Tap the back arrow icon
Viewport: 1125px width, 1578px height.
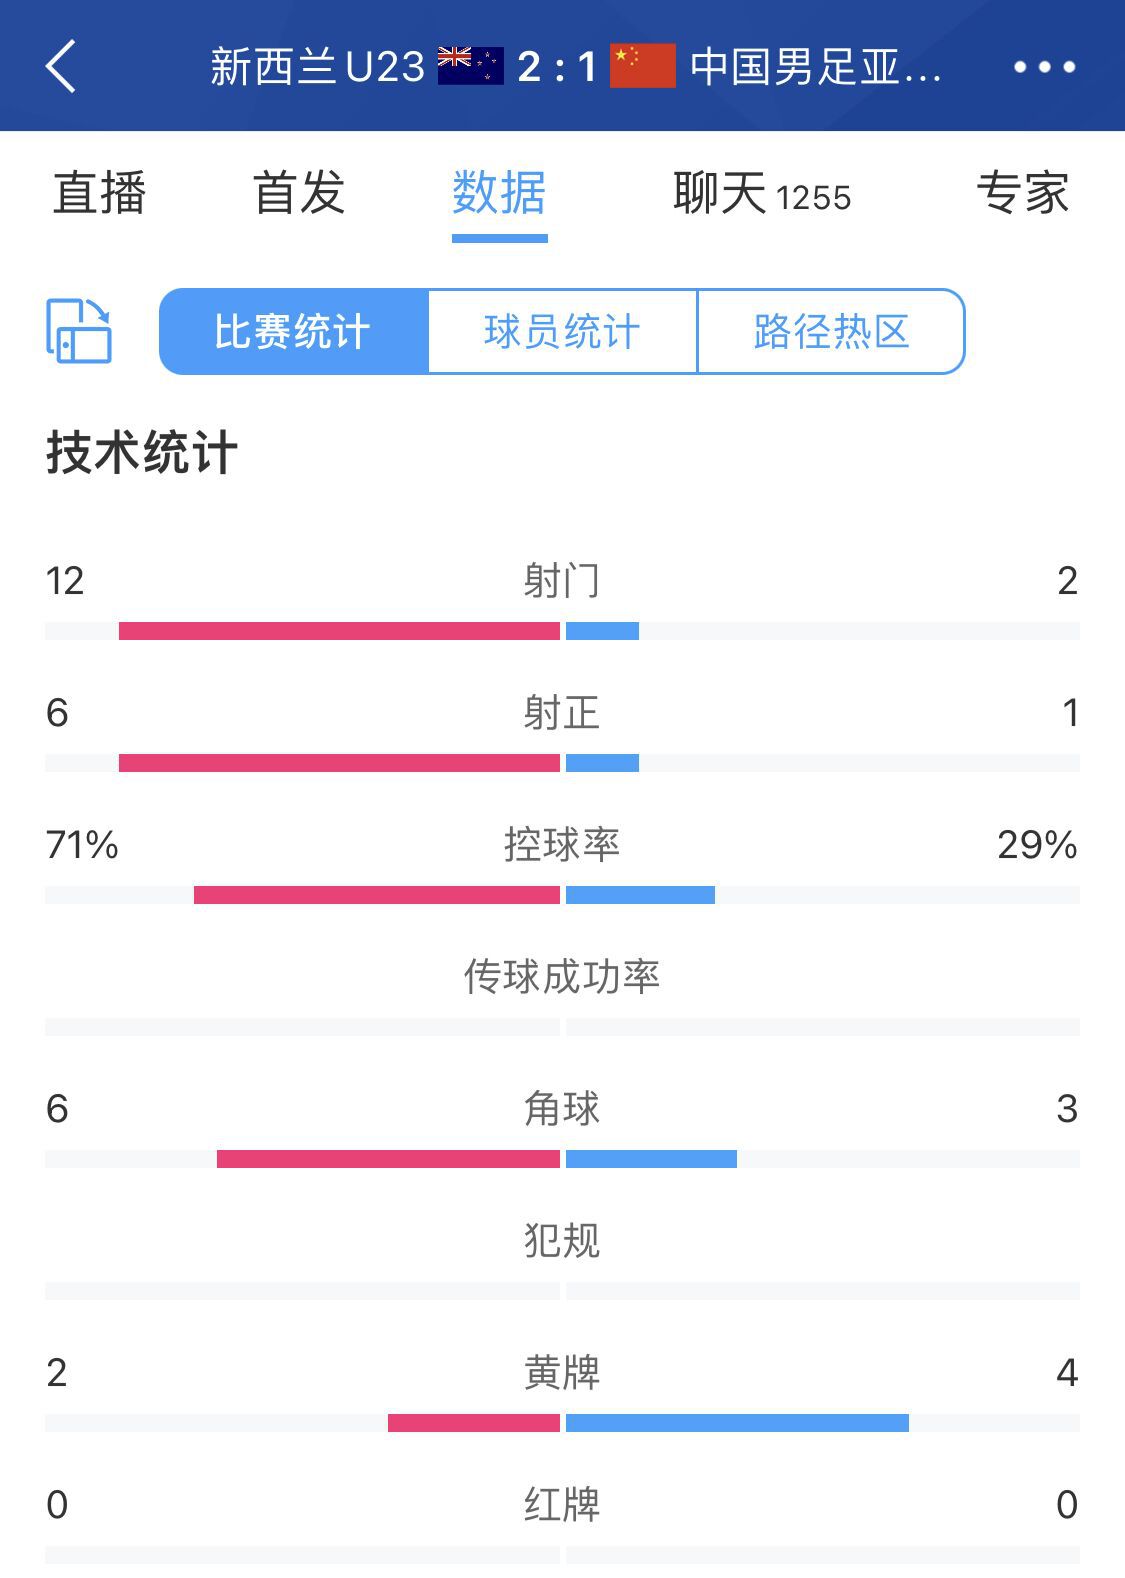61,67
